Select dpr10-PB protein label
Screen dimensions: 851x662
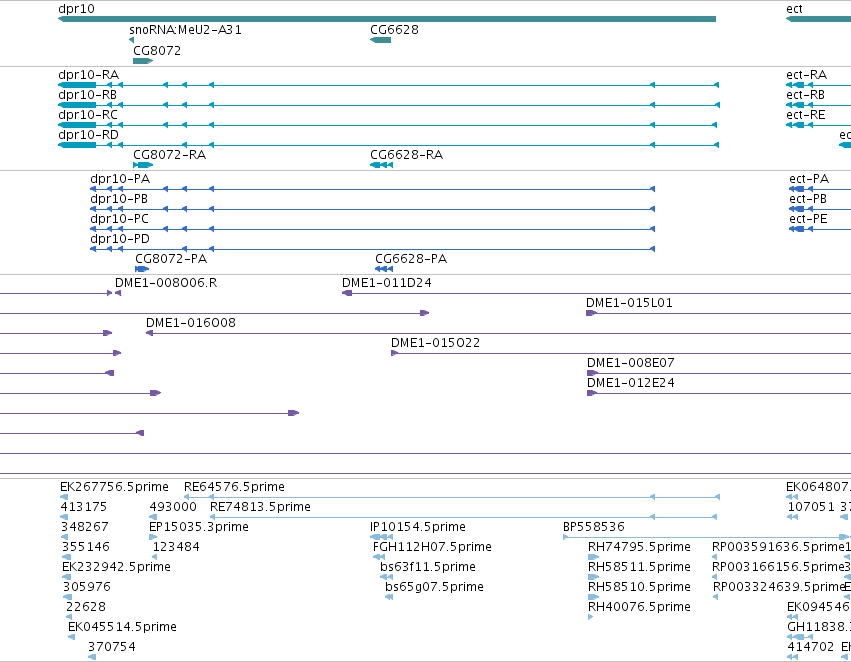pos(119,199)
